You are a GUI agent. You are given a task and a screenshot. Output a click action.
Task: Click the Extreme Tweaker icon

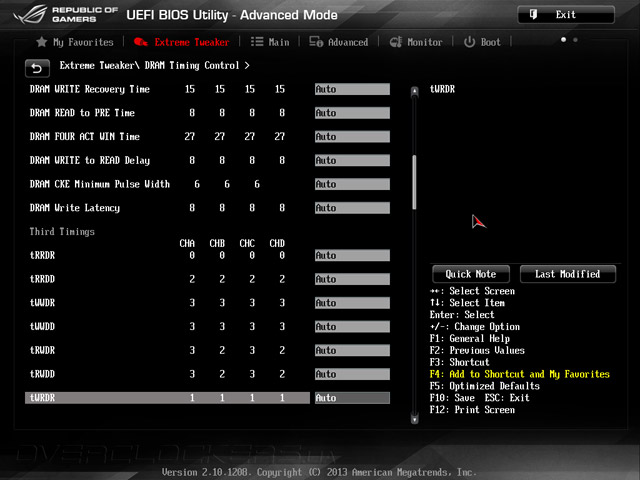click(141, 42)
